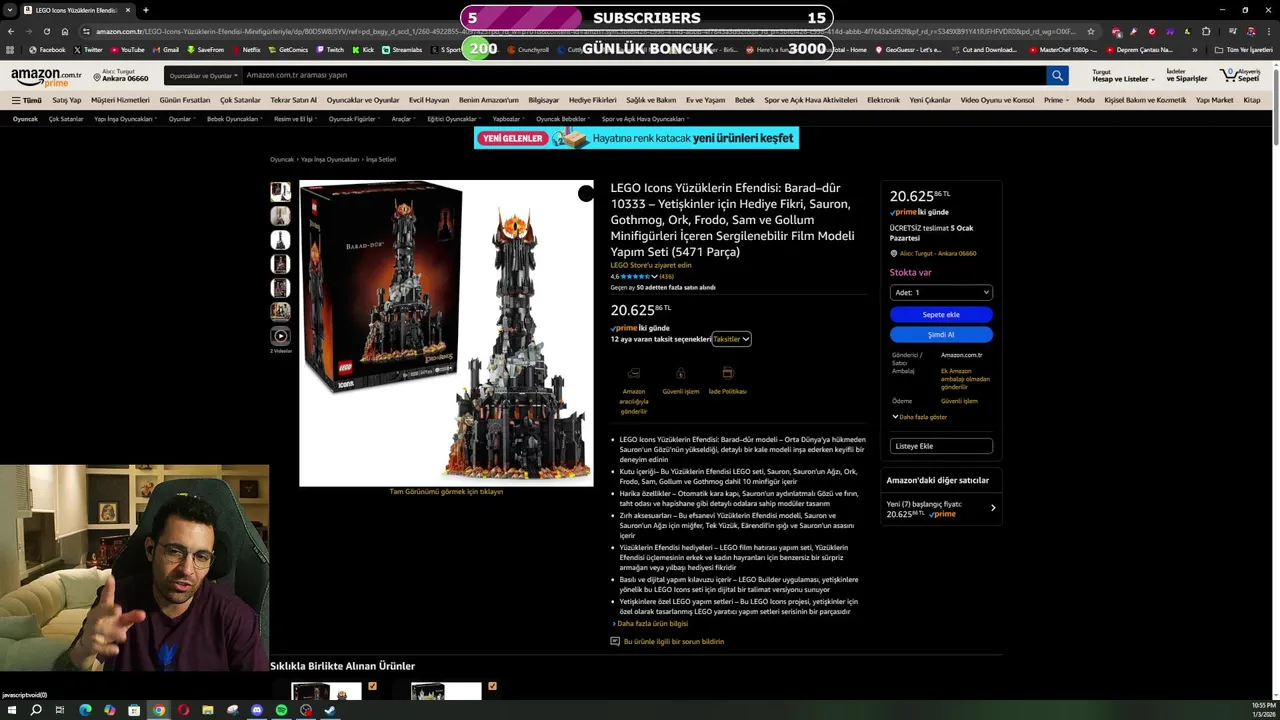Open the search category dropdown Oyuncaklar ve Oyunlar
The width and height of the screenshot is (1280, 720).
203,75
